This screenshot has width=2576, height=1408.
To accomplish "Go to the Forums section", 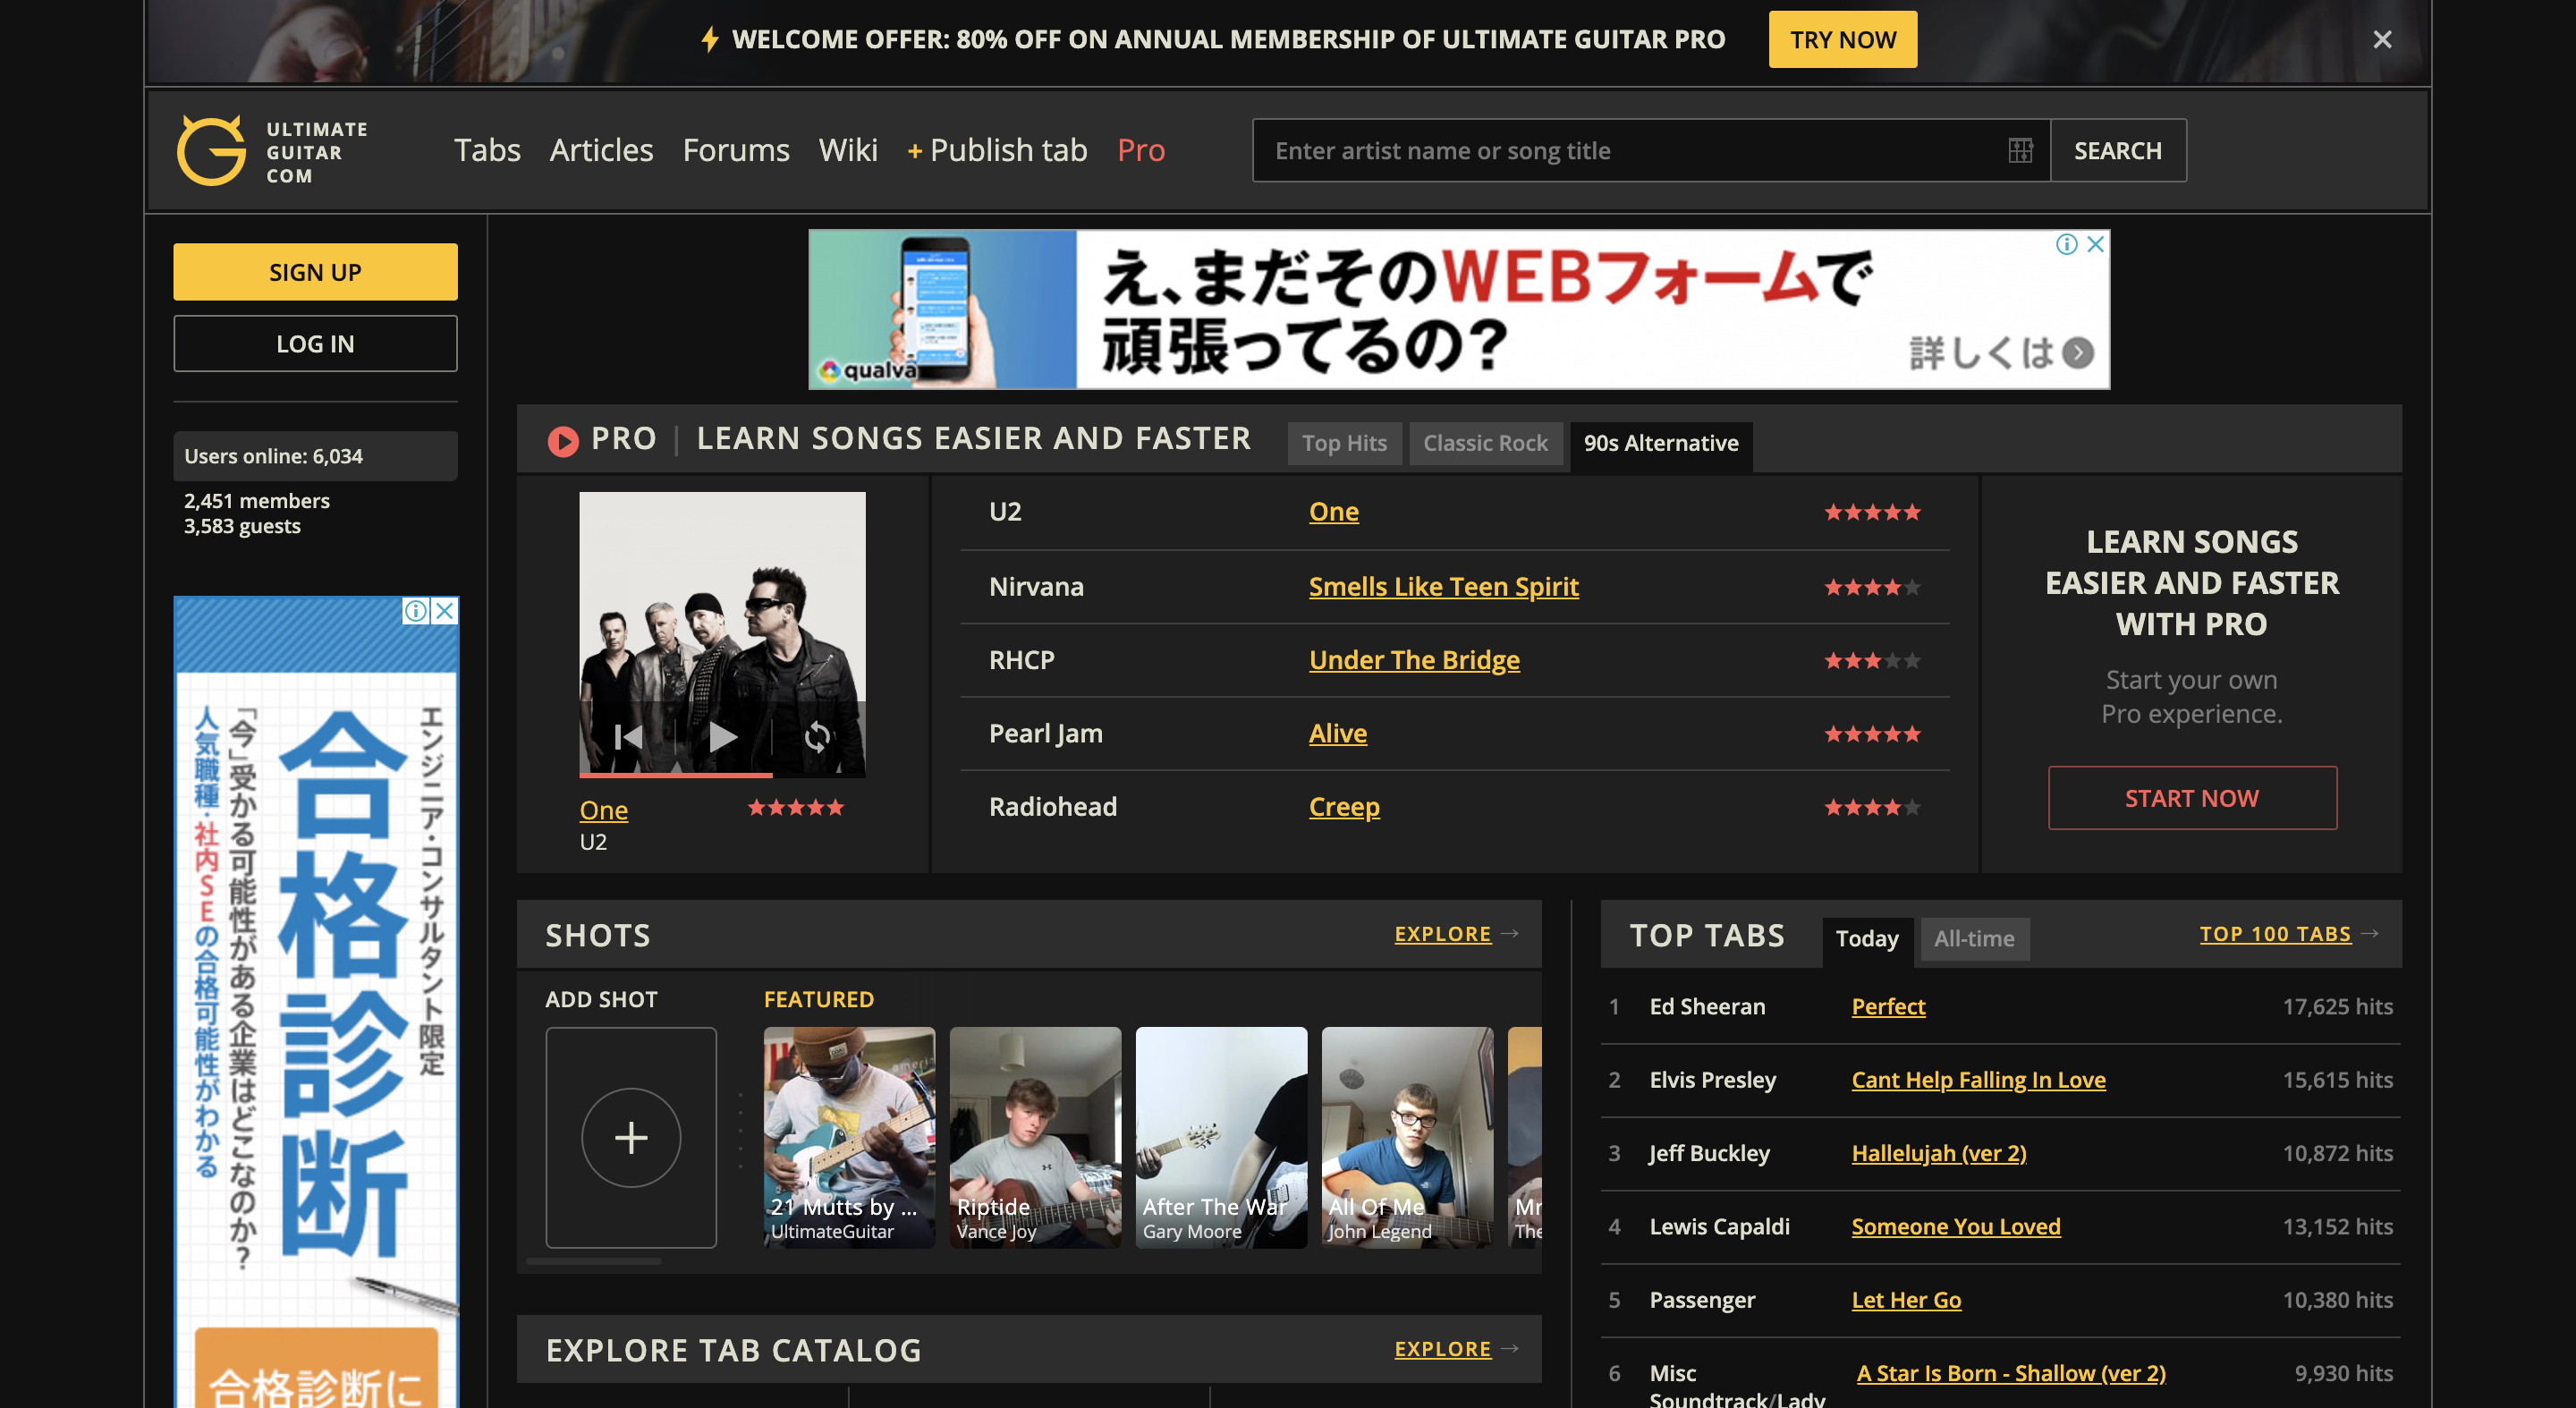I will [736, 150].
